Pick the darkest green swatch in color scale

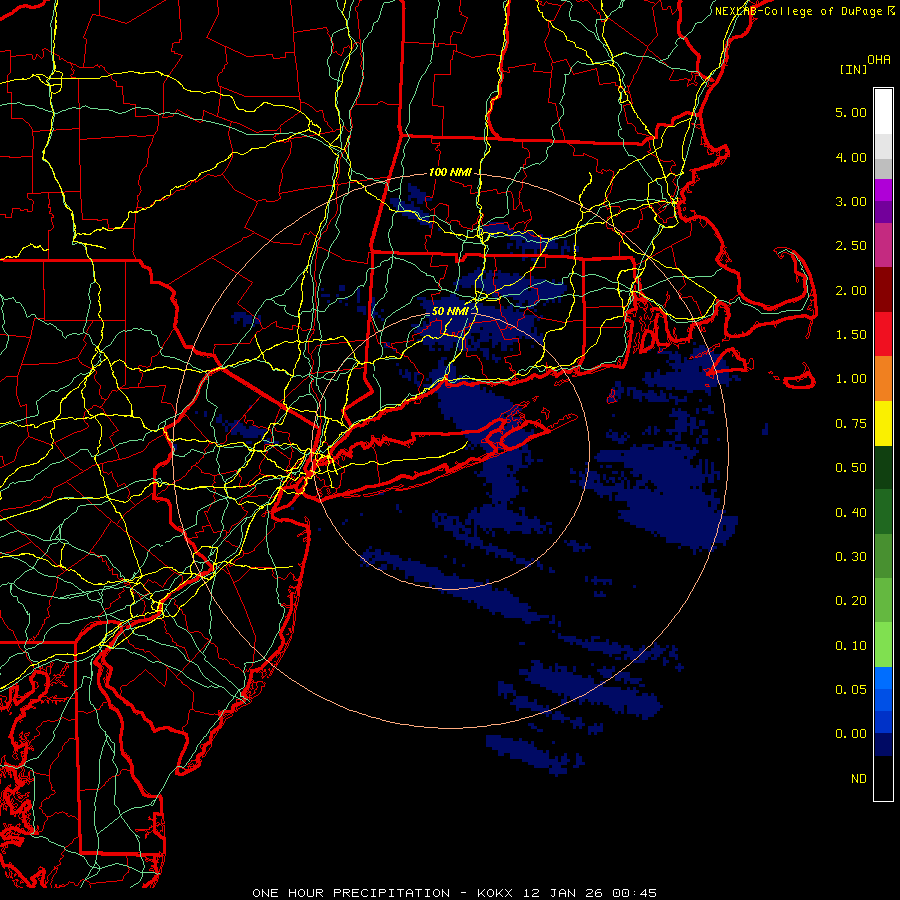(x=883, y=468)
